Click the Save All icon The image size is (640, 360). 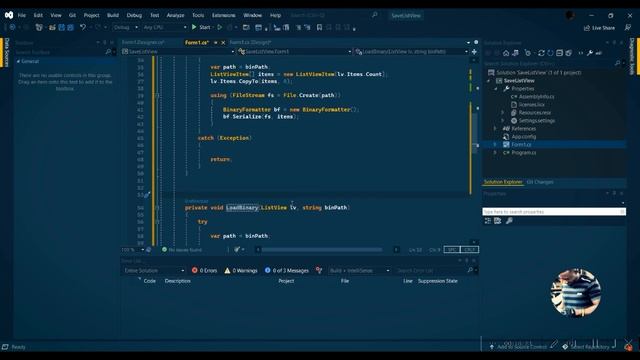click(70, 27)
